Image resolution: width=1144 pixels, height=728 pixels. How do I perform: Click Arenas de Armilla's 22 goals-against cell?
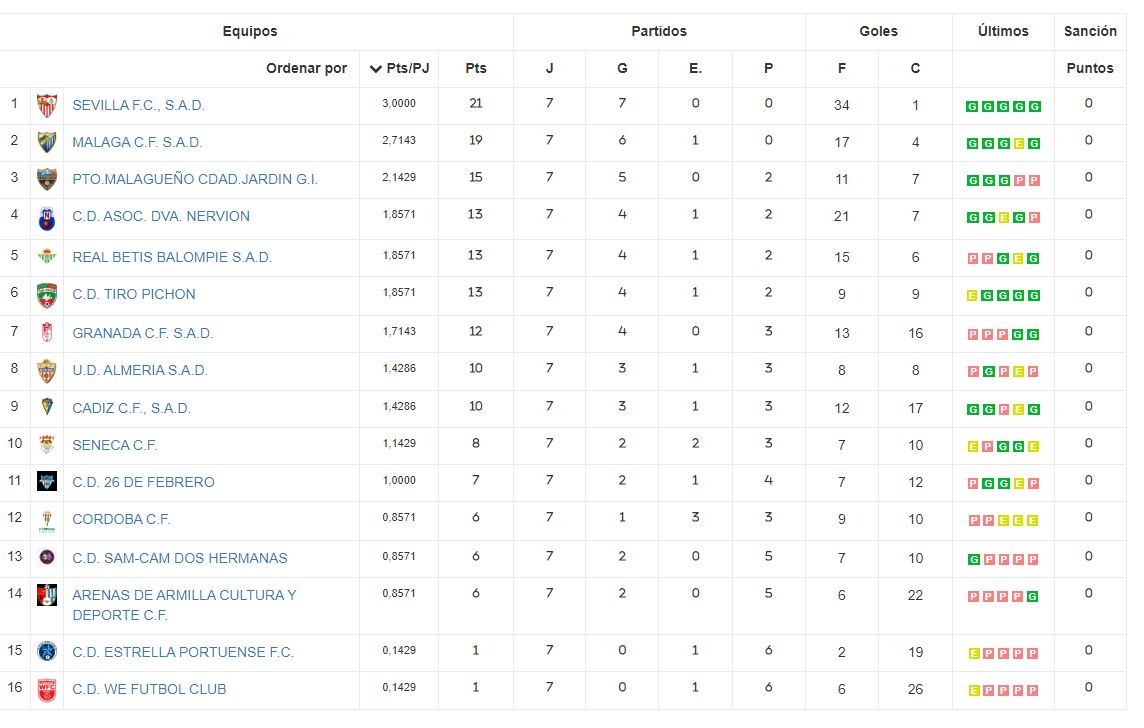pos(916,596)
